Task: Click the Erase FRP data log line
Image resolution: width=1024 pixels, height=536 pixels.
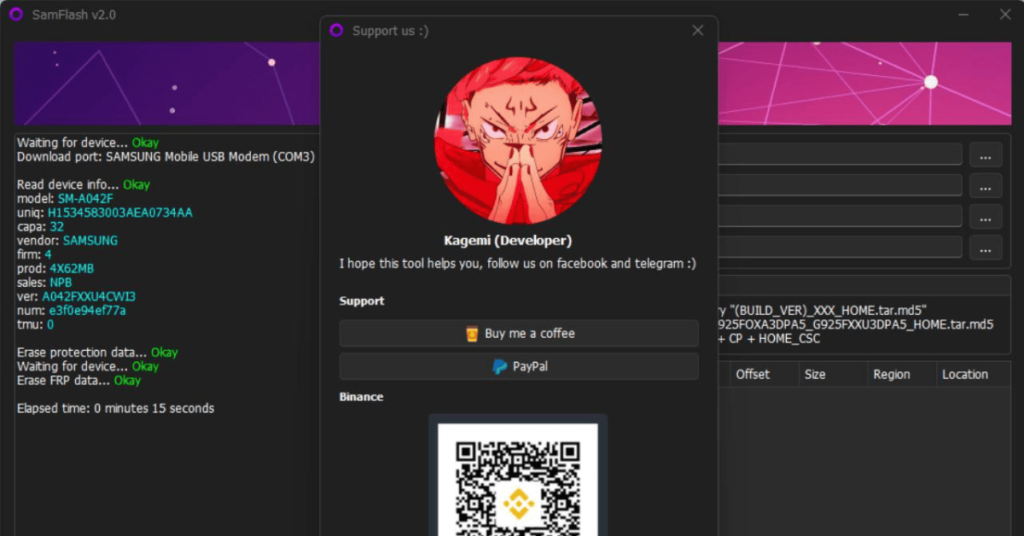Action: (79, 381)
